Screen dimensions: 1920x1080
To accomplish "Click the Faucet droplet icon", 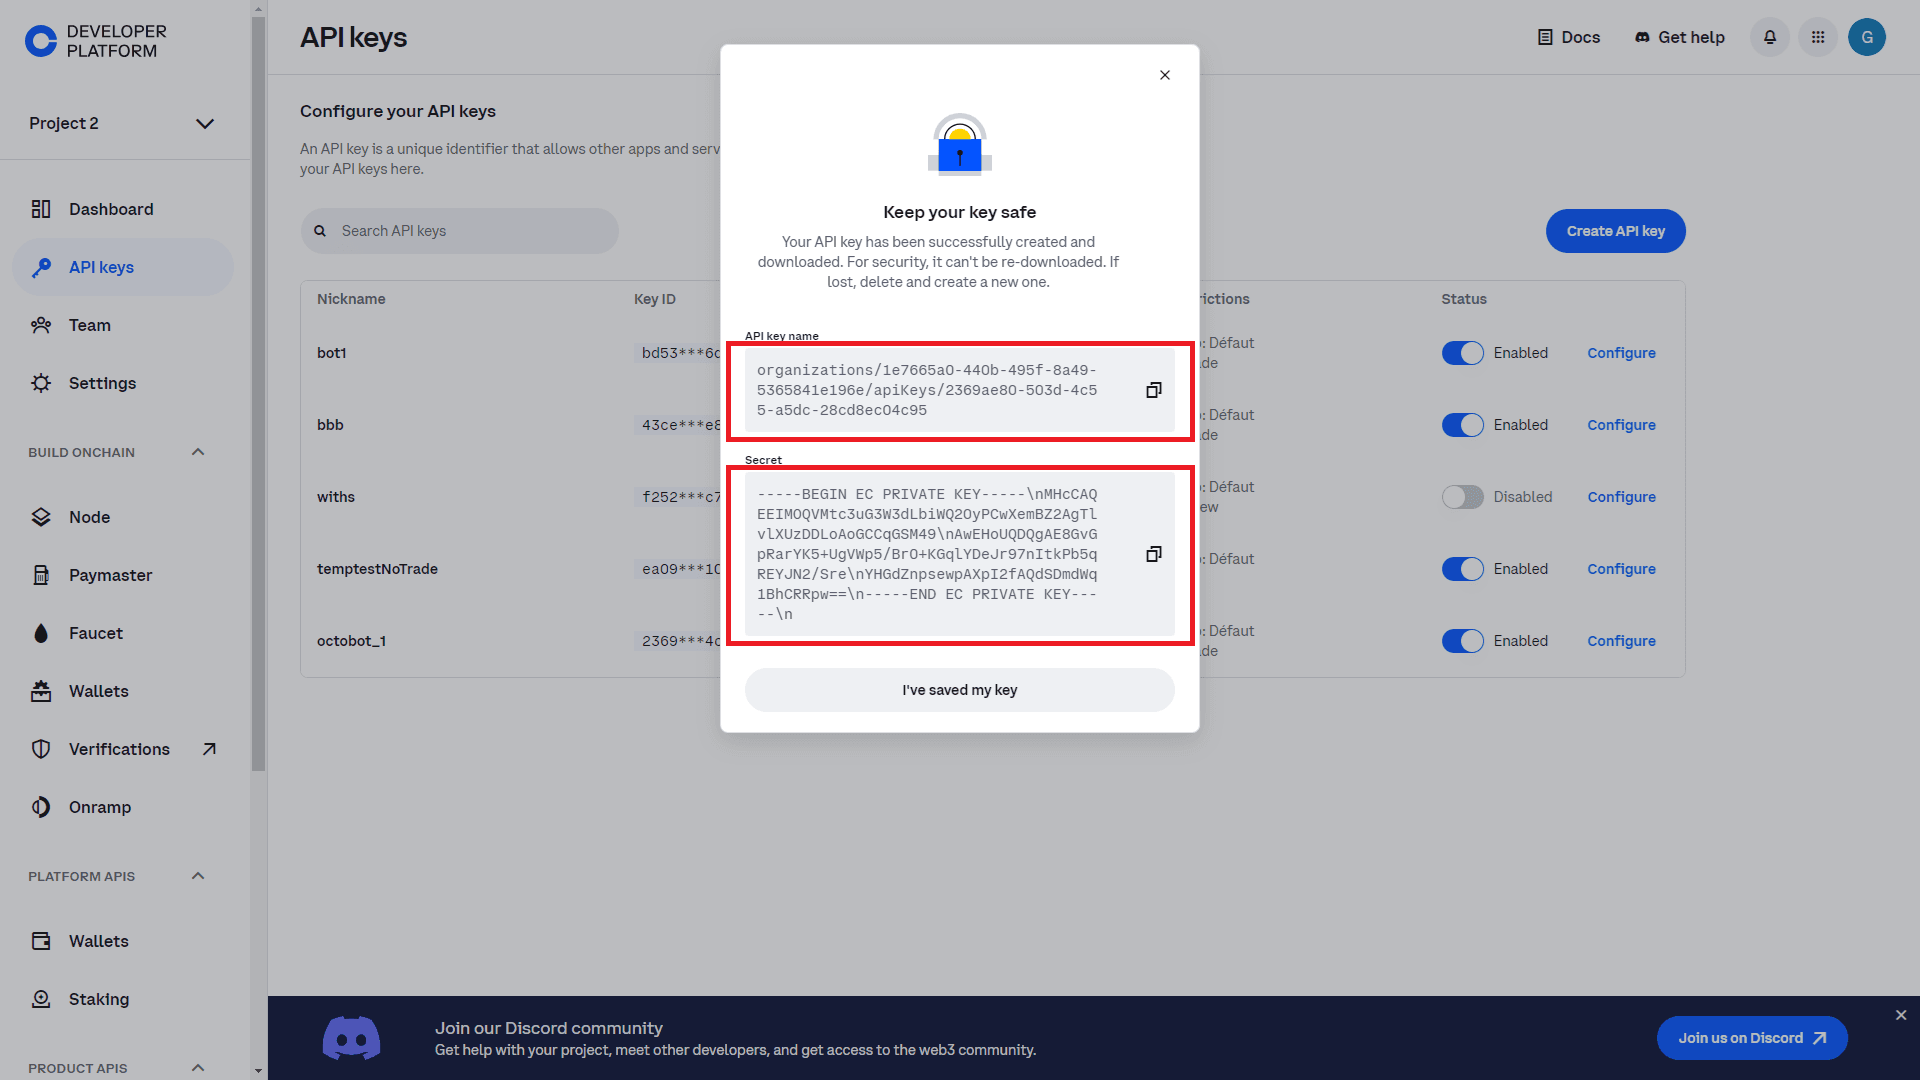I will pos(41,633).
